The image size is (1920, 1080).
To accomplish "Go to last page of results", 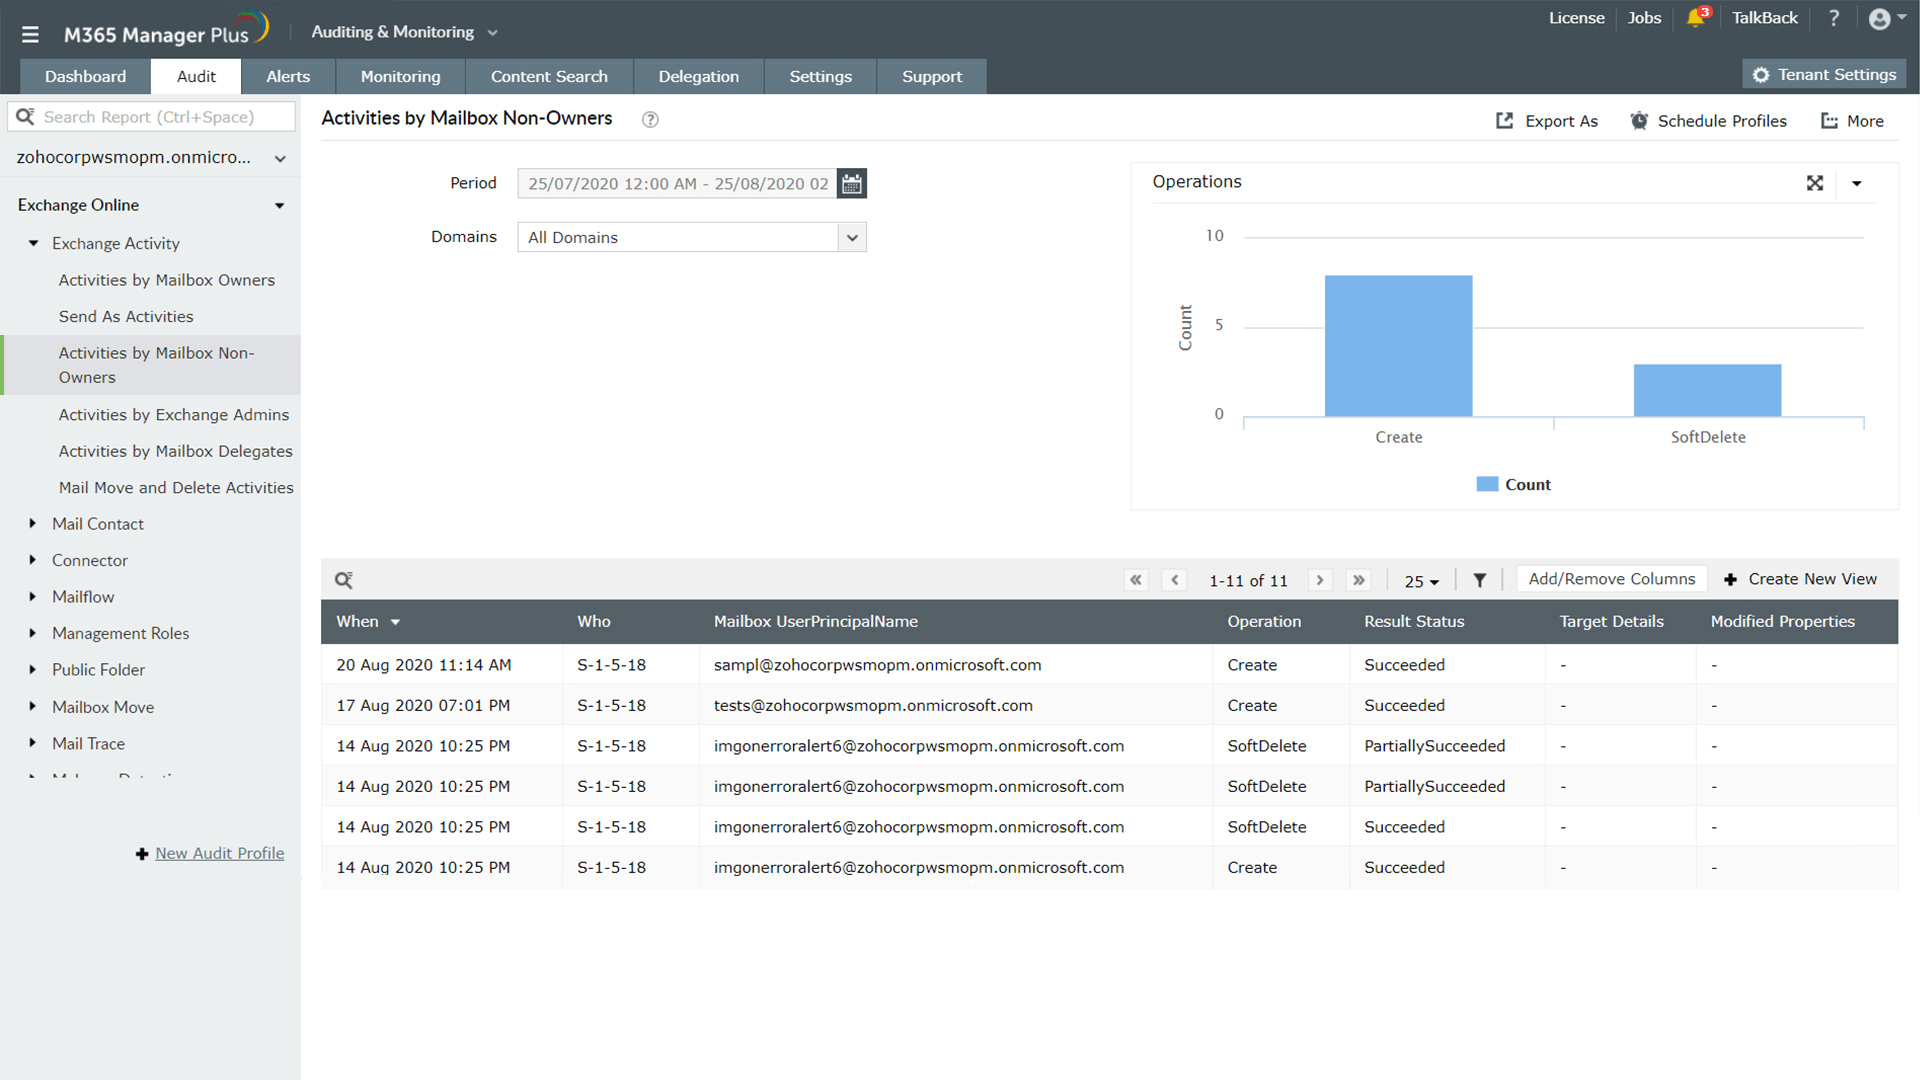I will pos(1358,580).
